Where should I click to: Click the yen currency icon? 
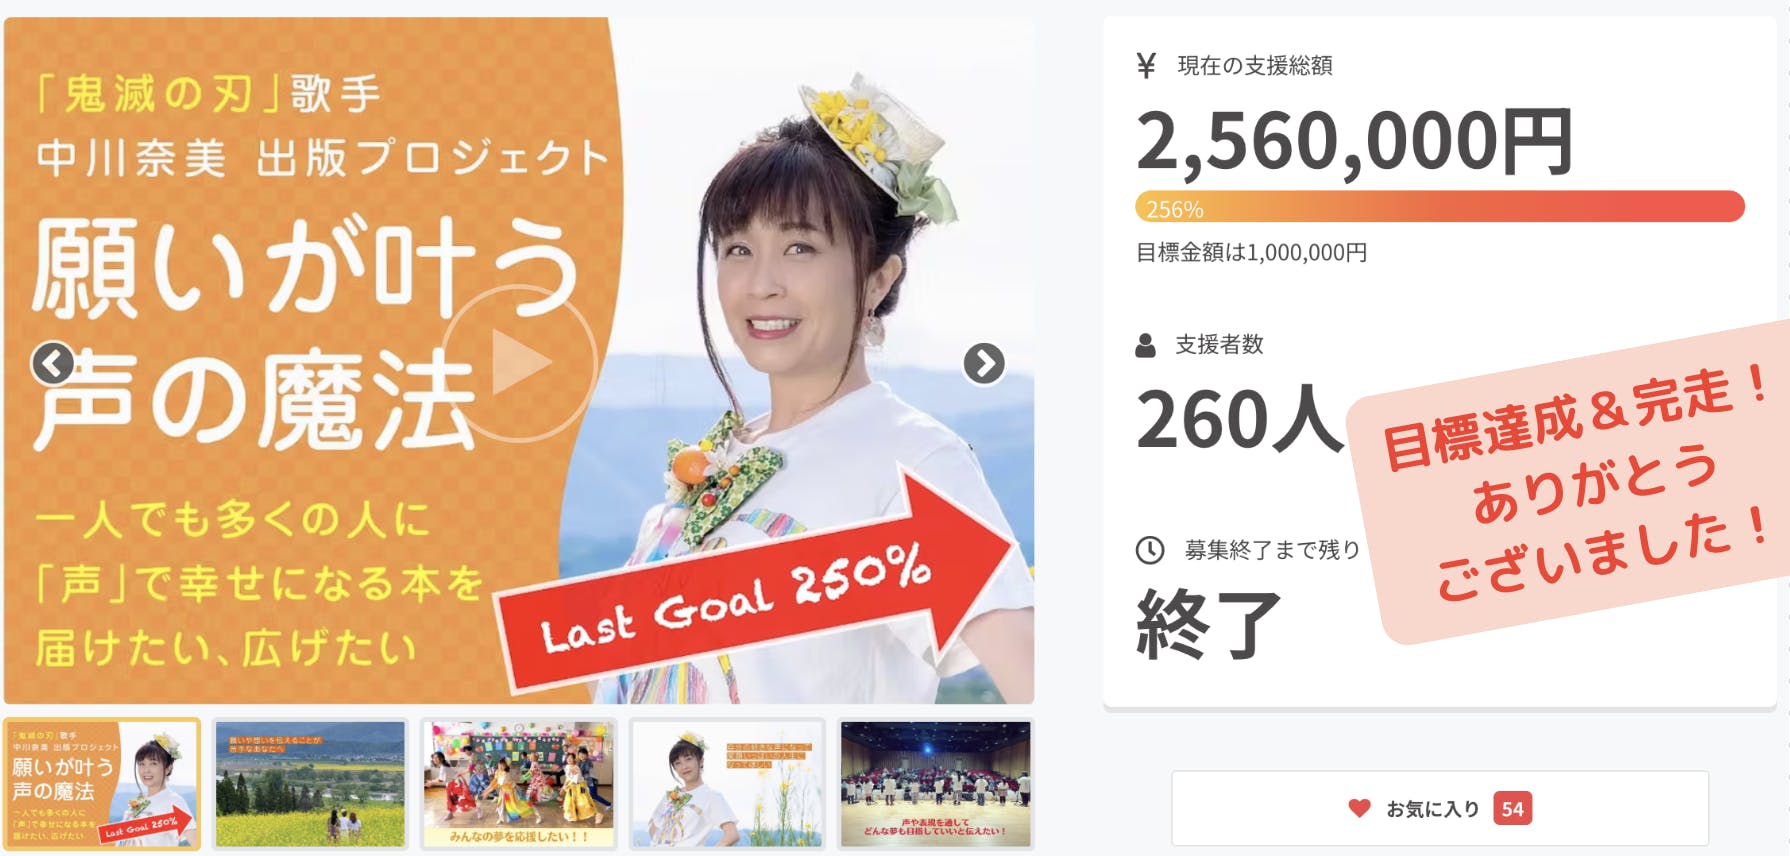click(1146, 66)
